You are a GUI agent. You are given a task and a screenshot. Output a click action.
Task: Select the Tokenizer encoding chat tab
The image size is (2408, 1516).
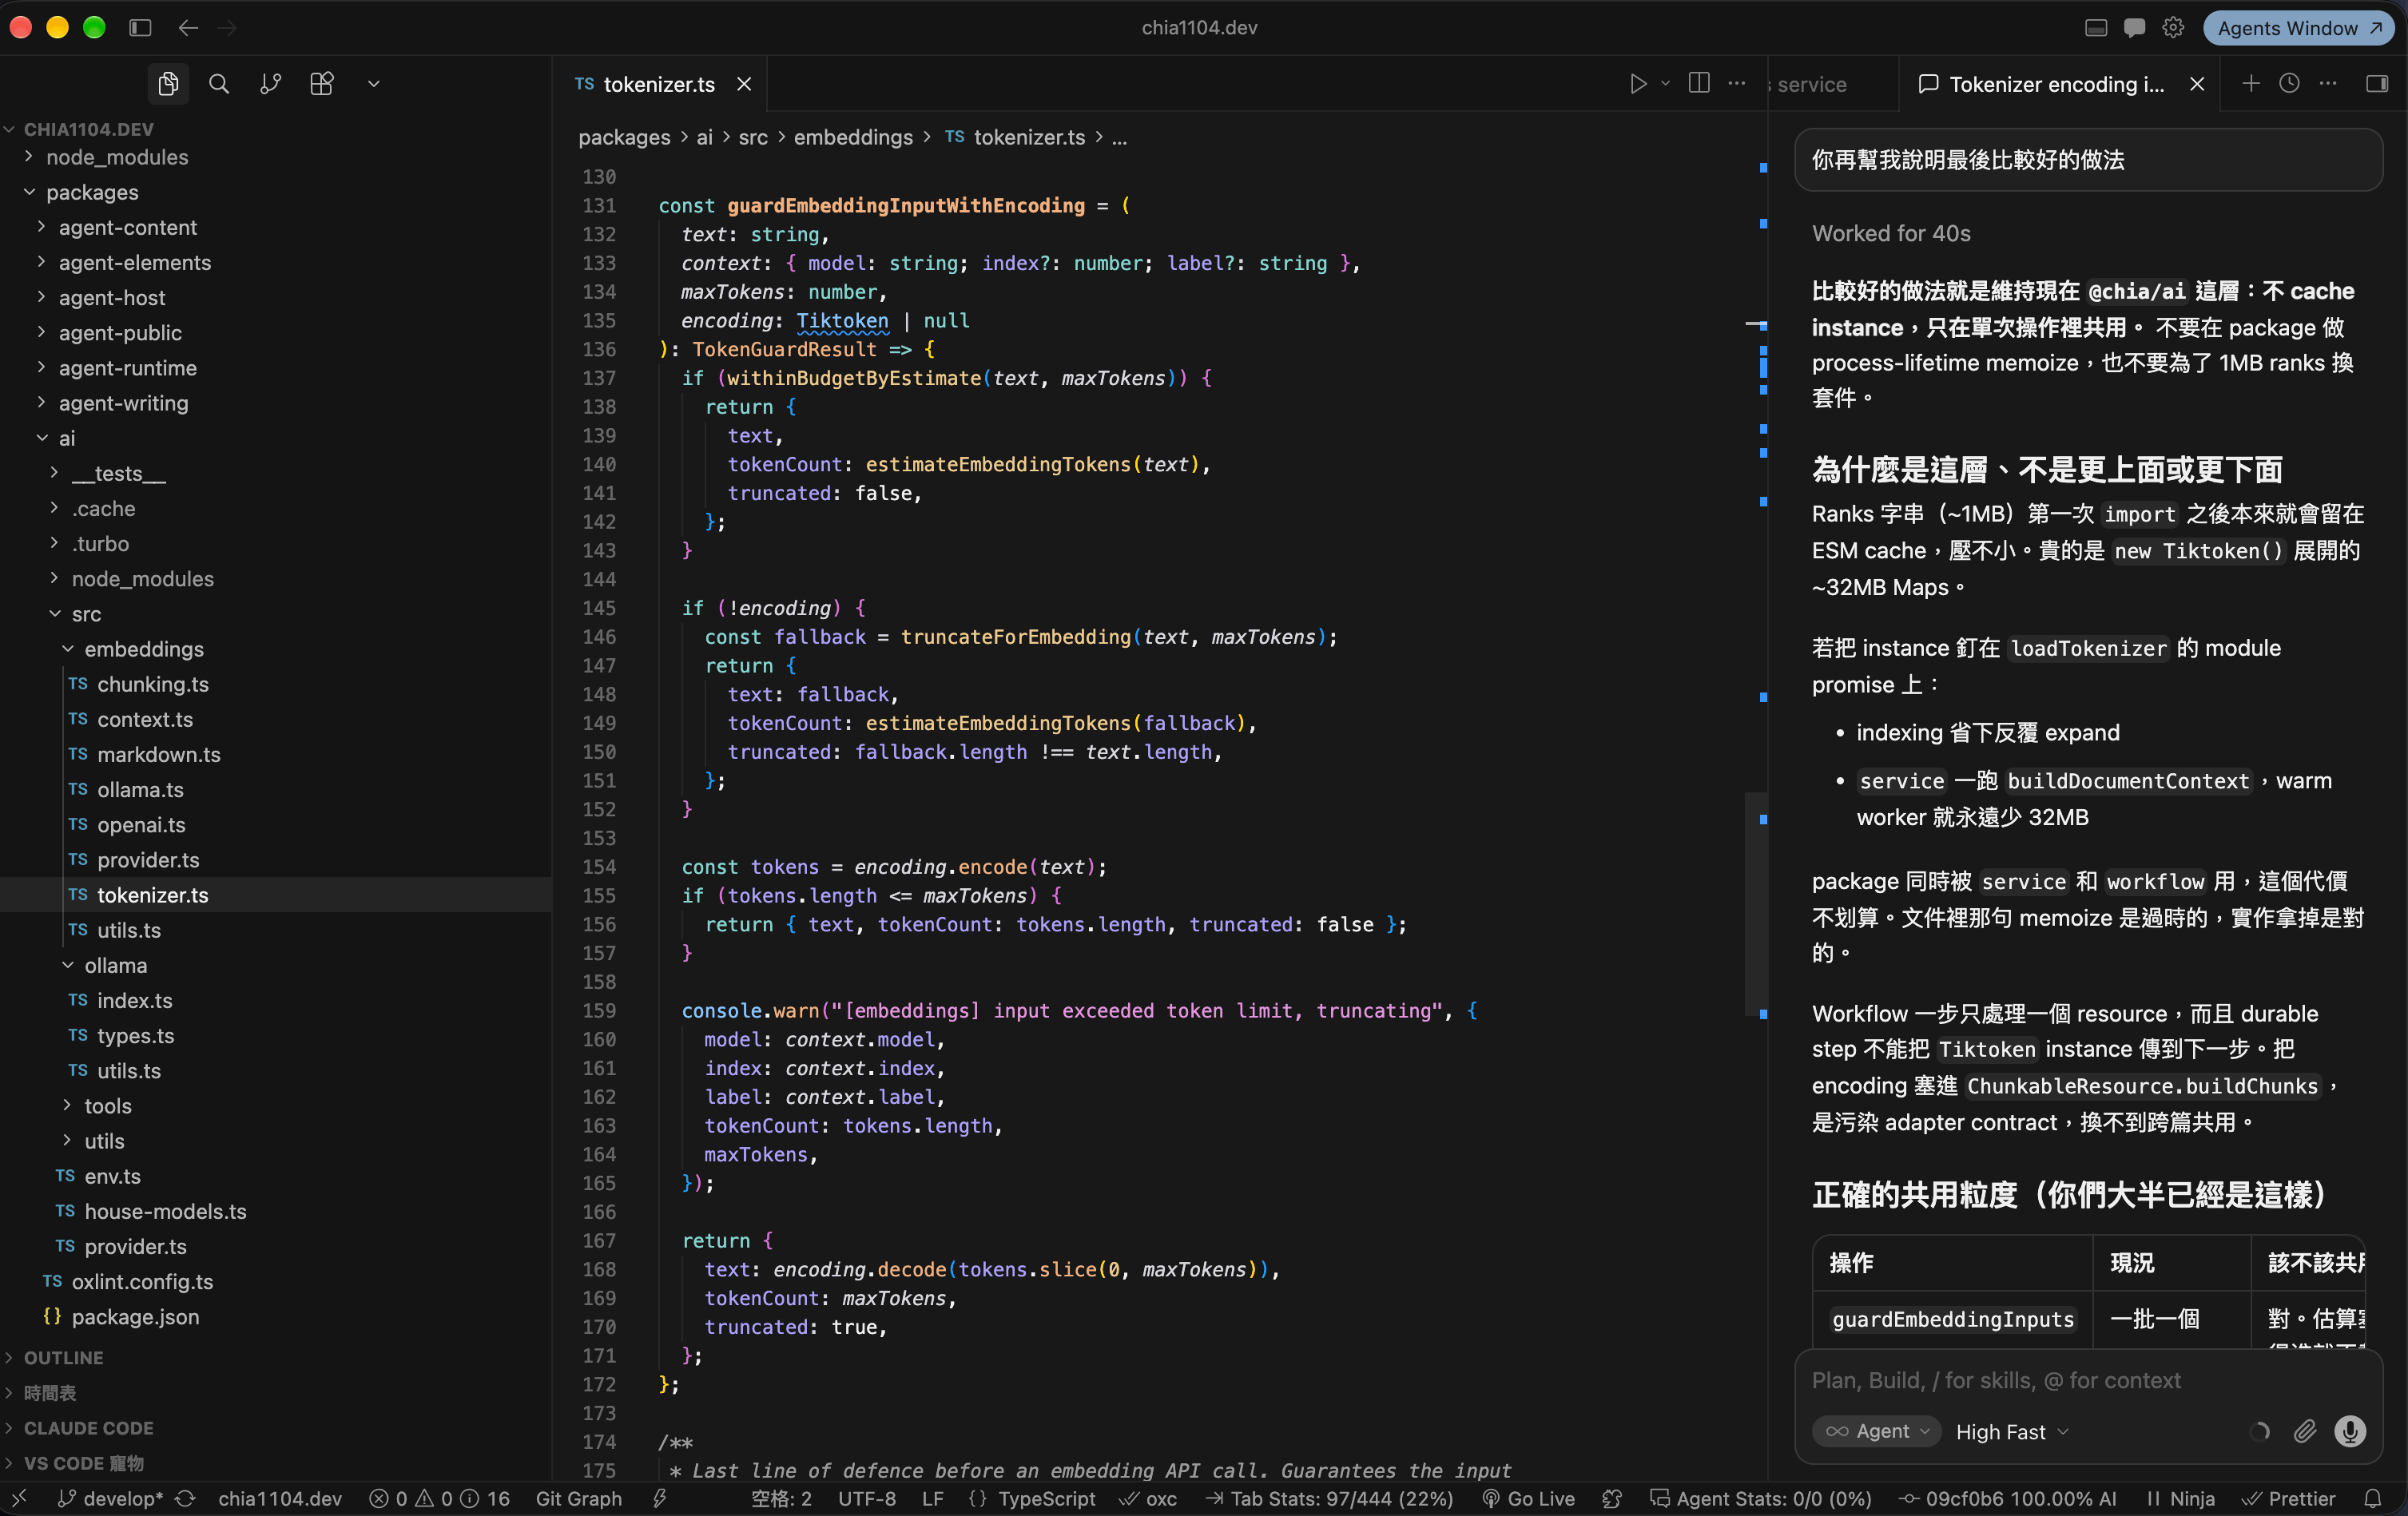[x=2056, y=84]
